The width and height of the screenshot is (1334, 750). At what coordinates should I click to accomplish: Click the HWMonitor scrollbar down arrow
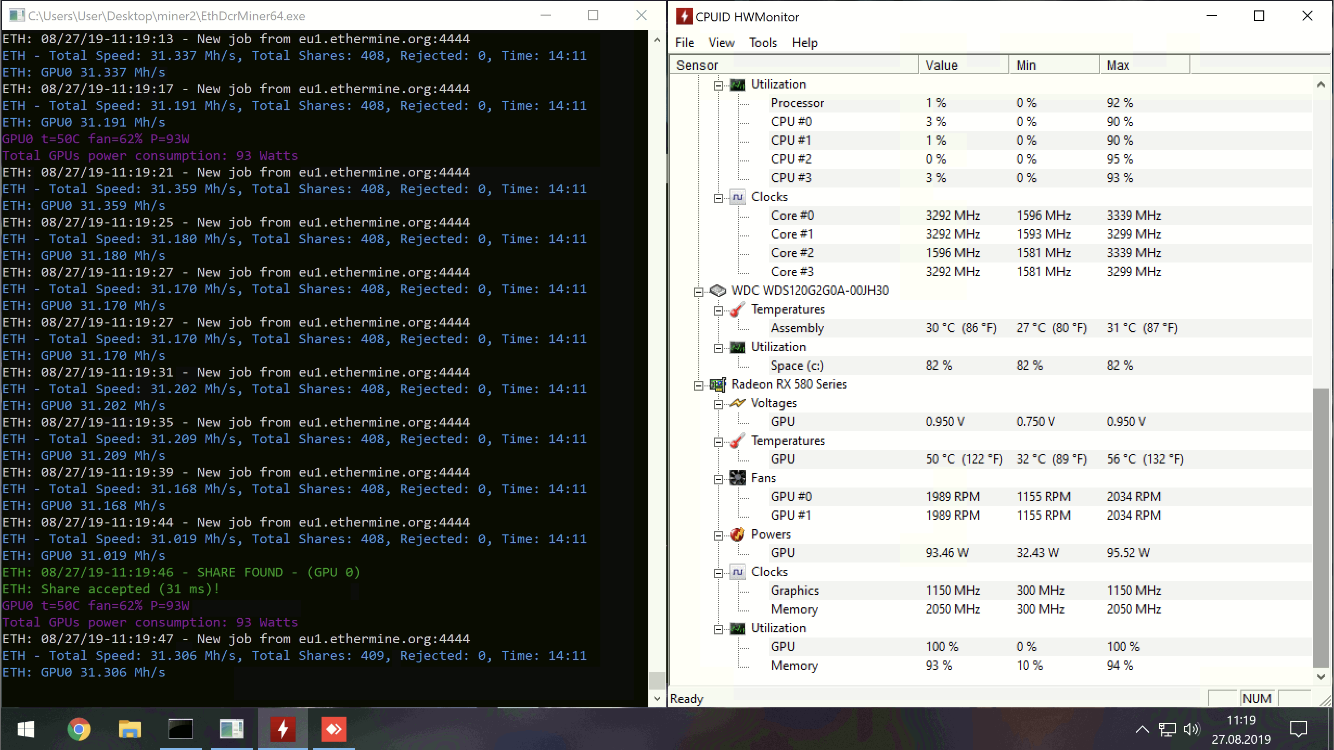click(x=1321, y=677)
